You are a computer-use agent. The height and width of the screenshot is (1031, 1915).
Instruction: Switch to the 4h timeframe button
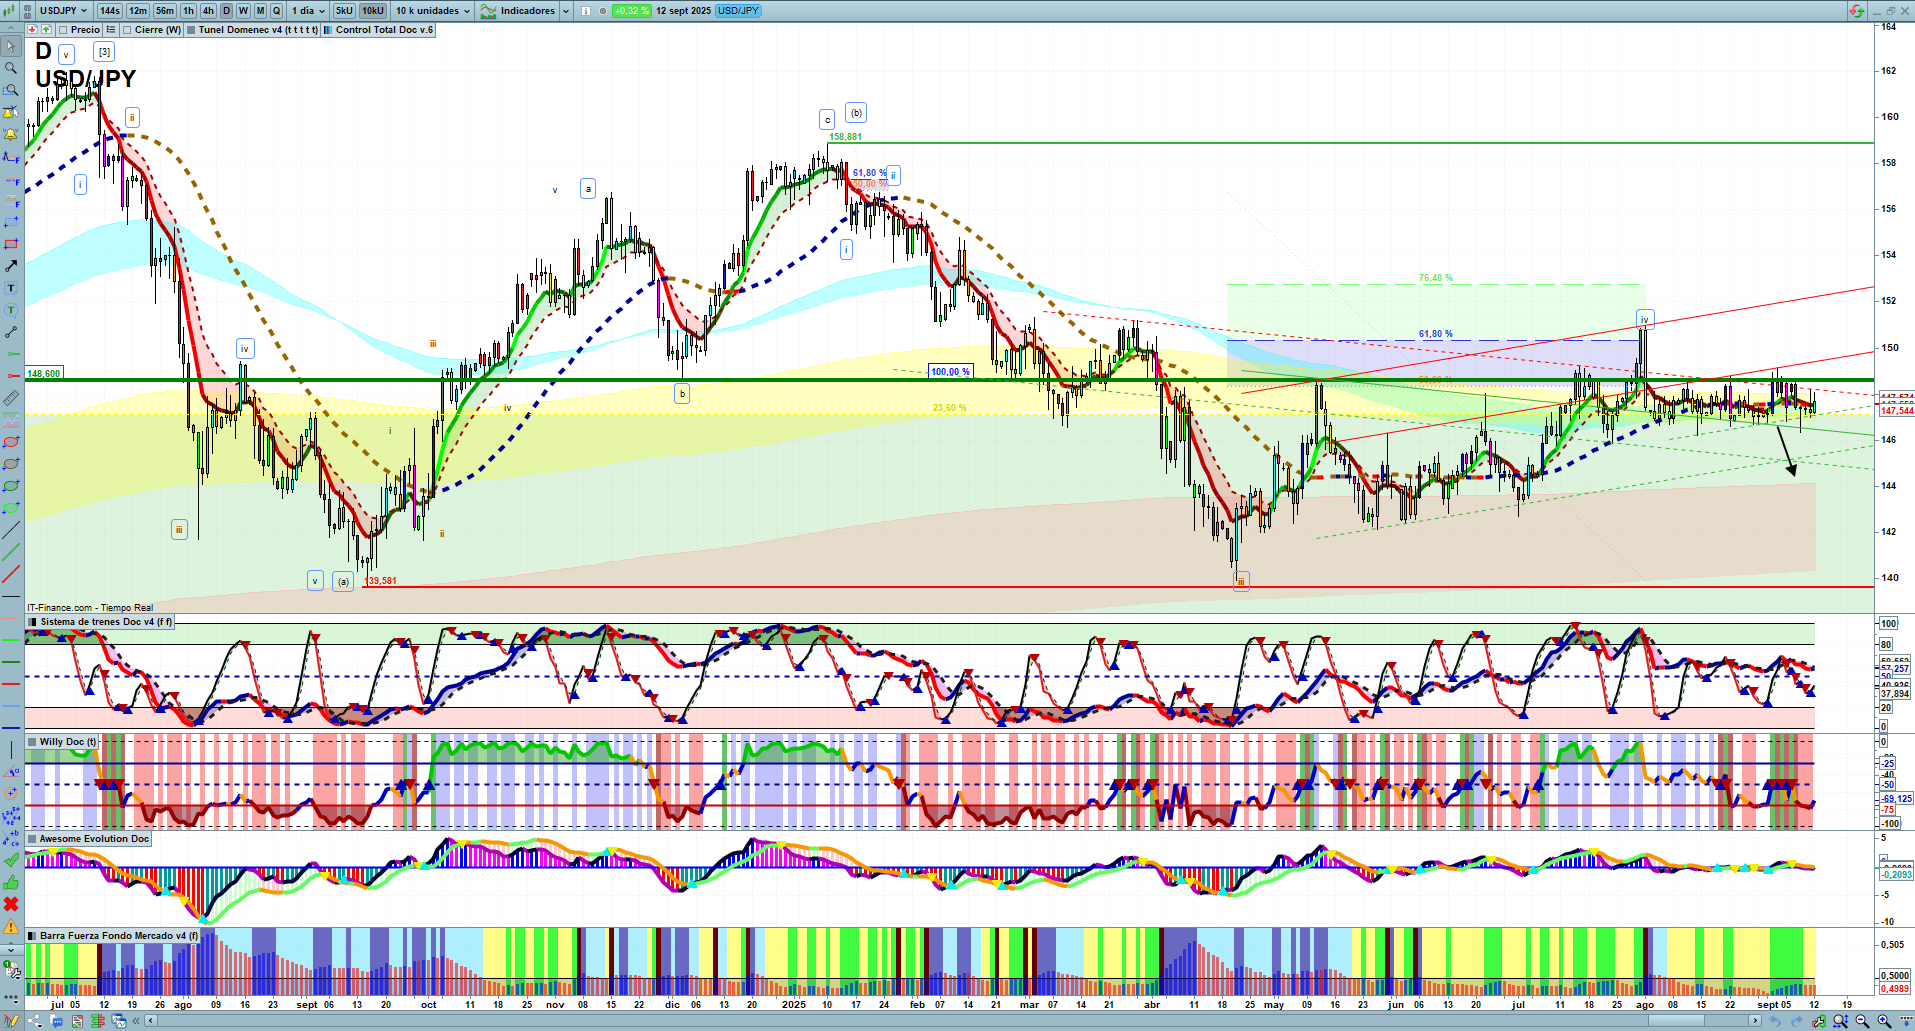pos(208,11)
